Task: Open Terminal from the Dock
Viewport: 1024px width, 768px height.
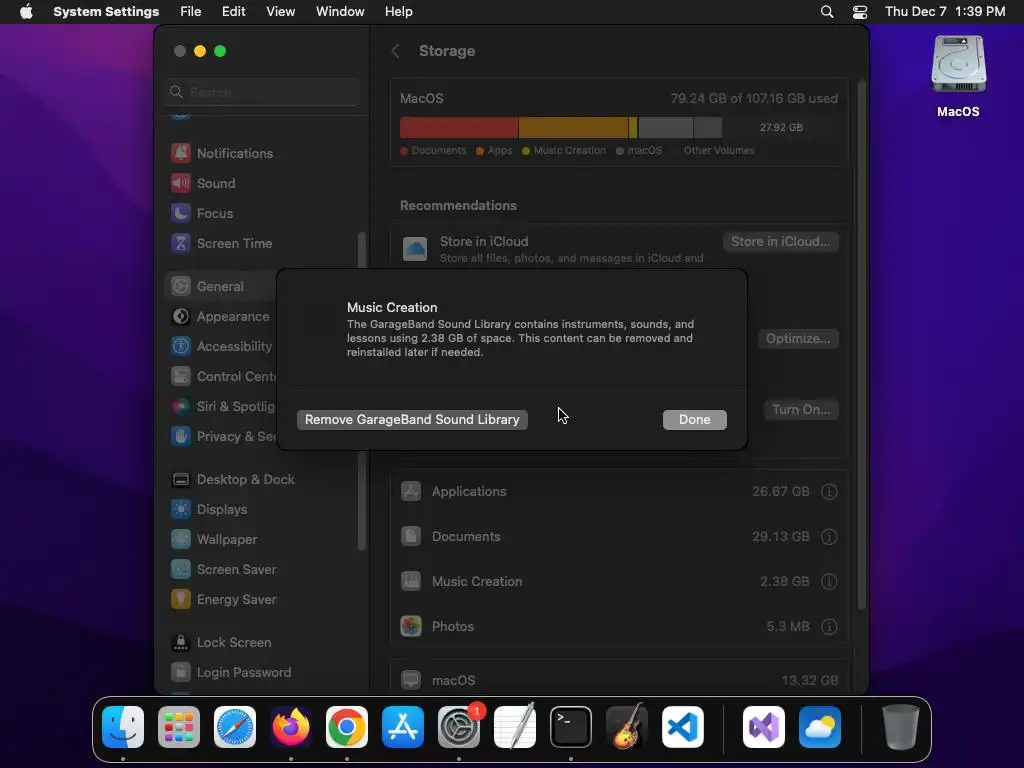Action: (571, 727)
